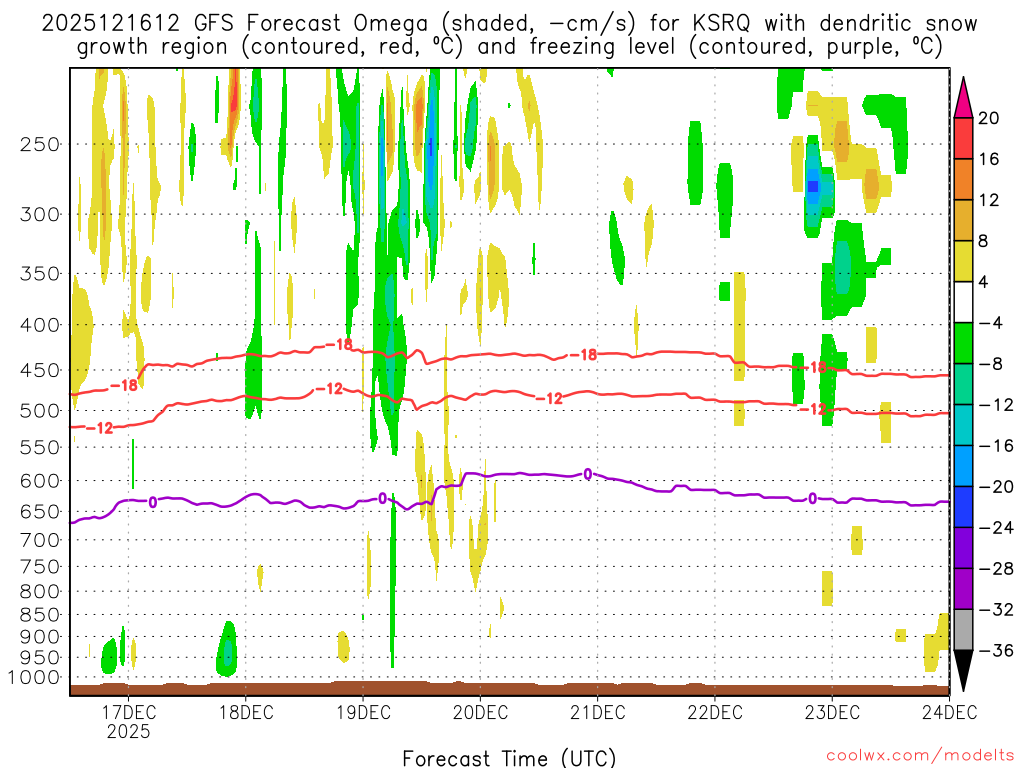Click the 250 pressure level label
1024x768 pixels.
(40, 144)
